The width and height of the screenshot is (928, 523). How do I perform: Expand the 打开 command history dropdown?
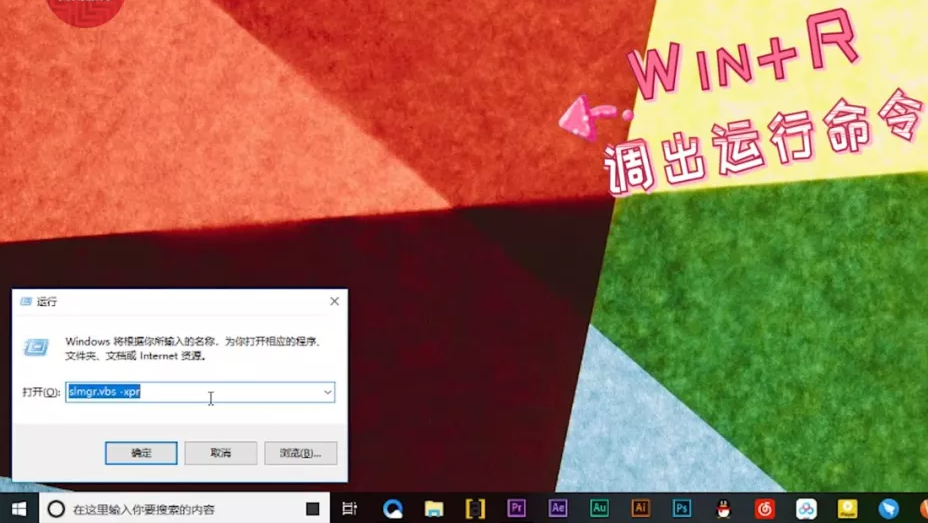point(327,392)
